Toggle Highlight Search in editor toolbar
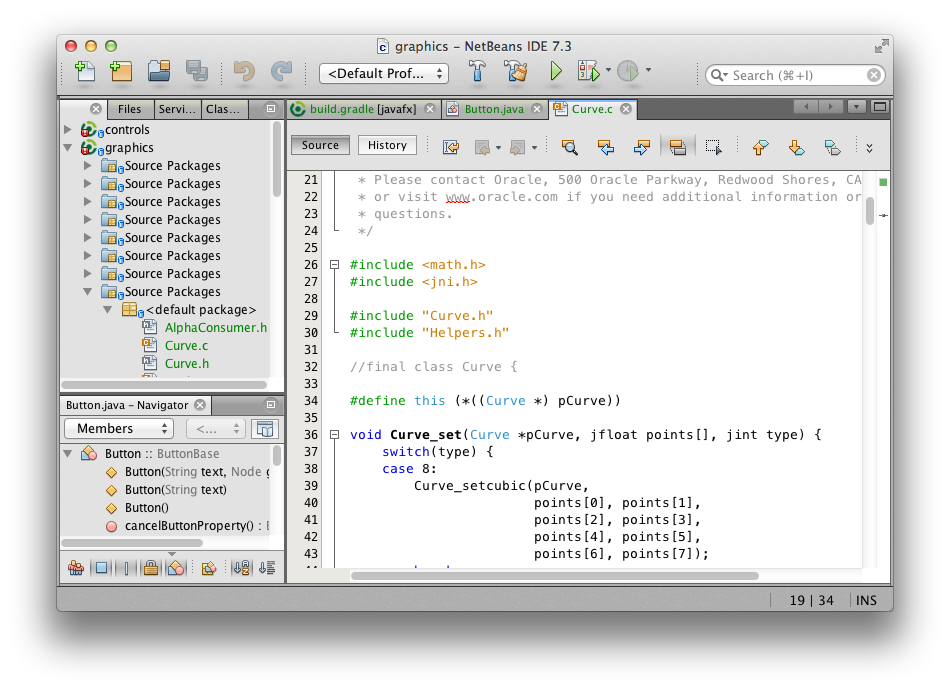 [677, 147]
